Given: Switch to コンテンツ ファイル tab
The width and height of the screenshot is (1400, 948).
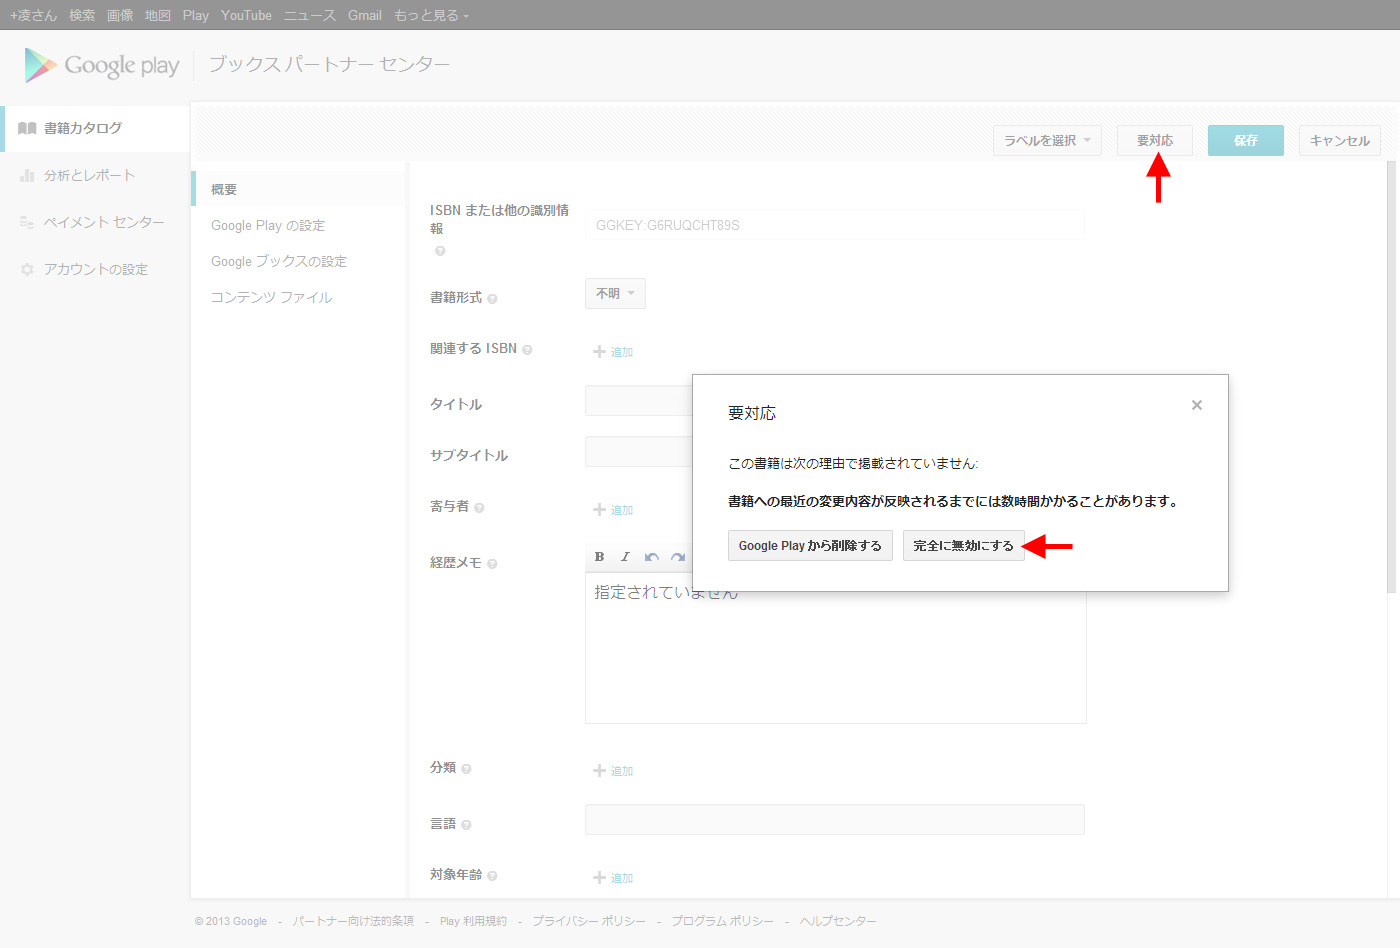Looking at the screenshot, I should pos(271,297).
